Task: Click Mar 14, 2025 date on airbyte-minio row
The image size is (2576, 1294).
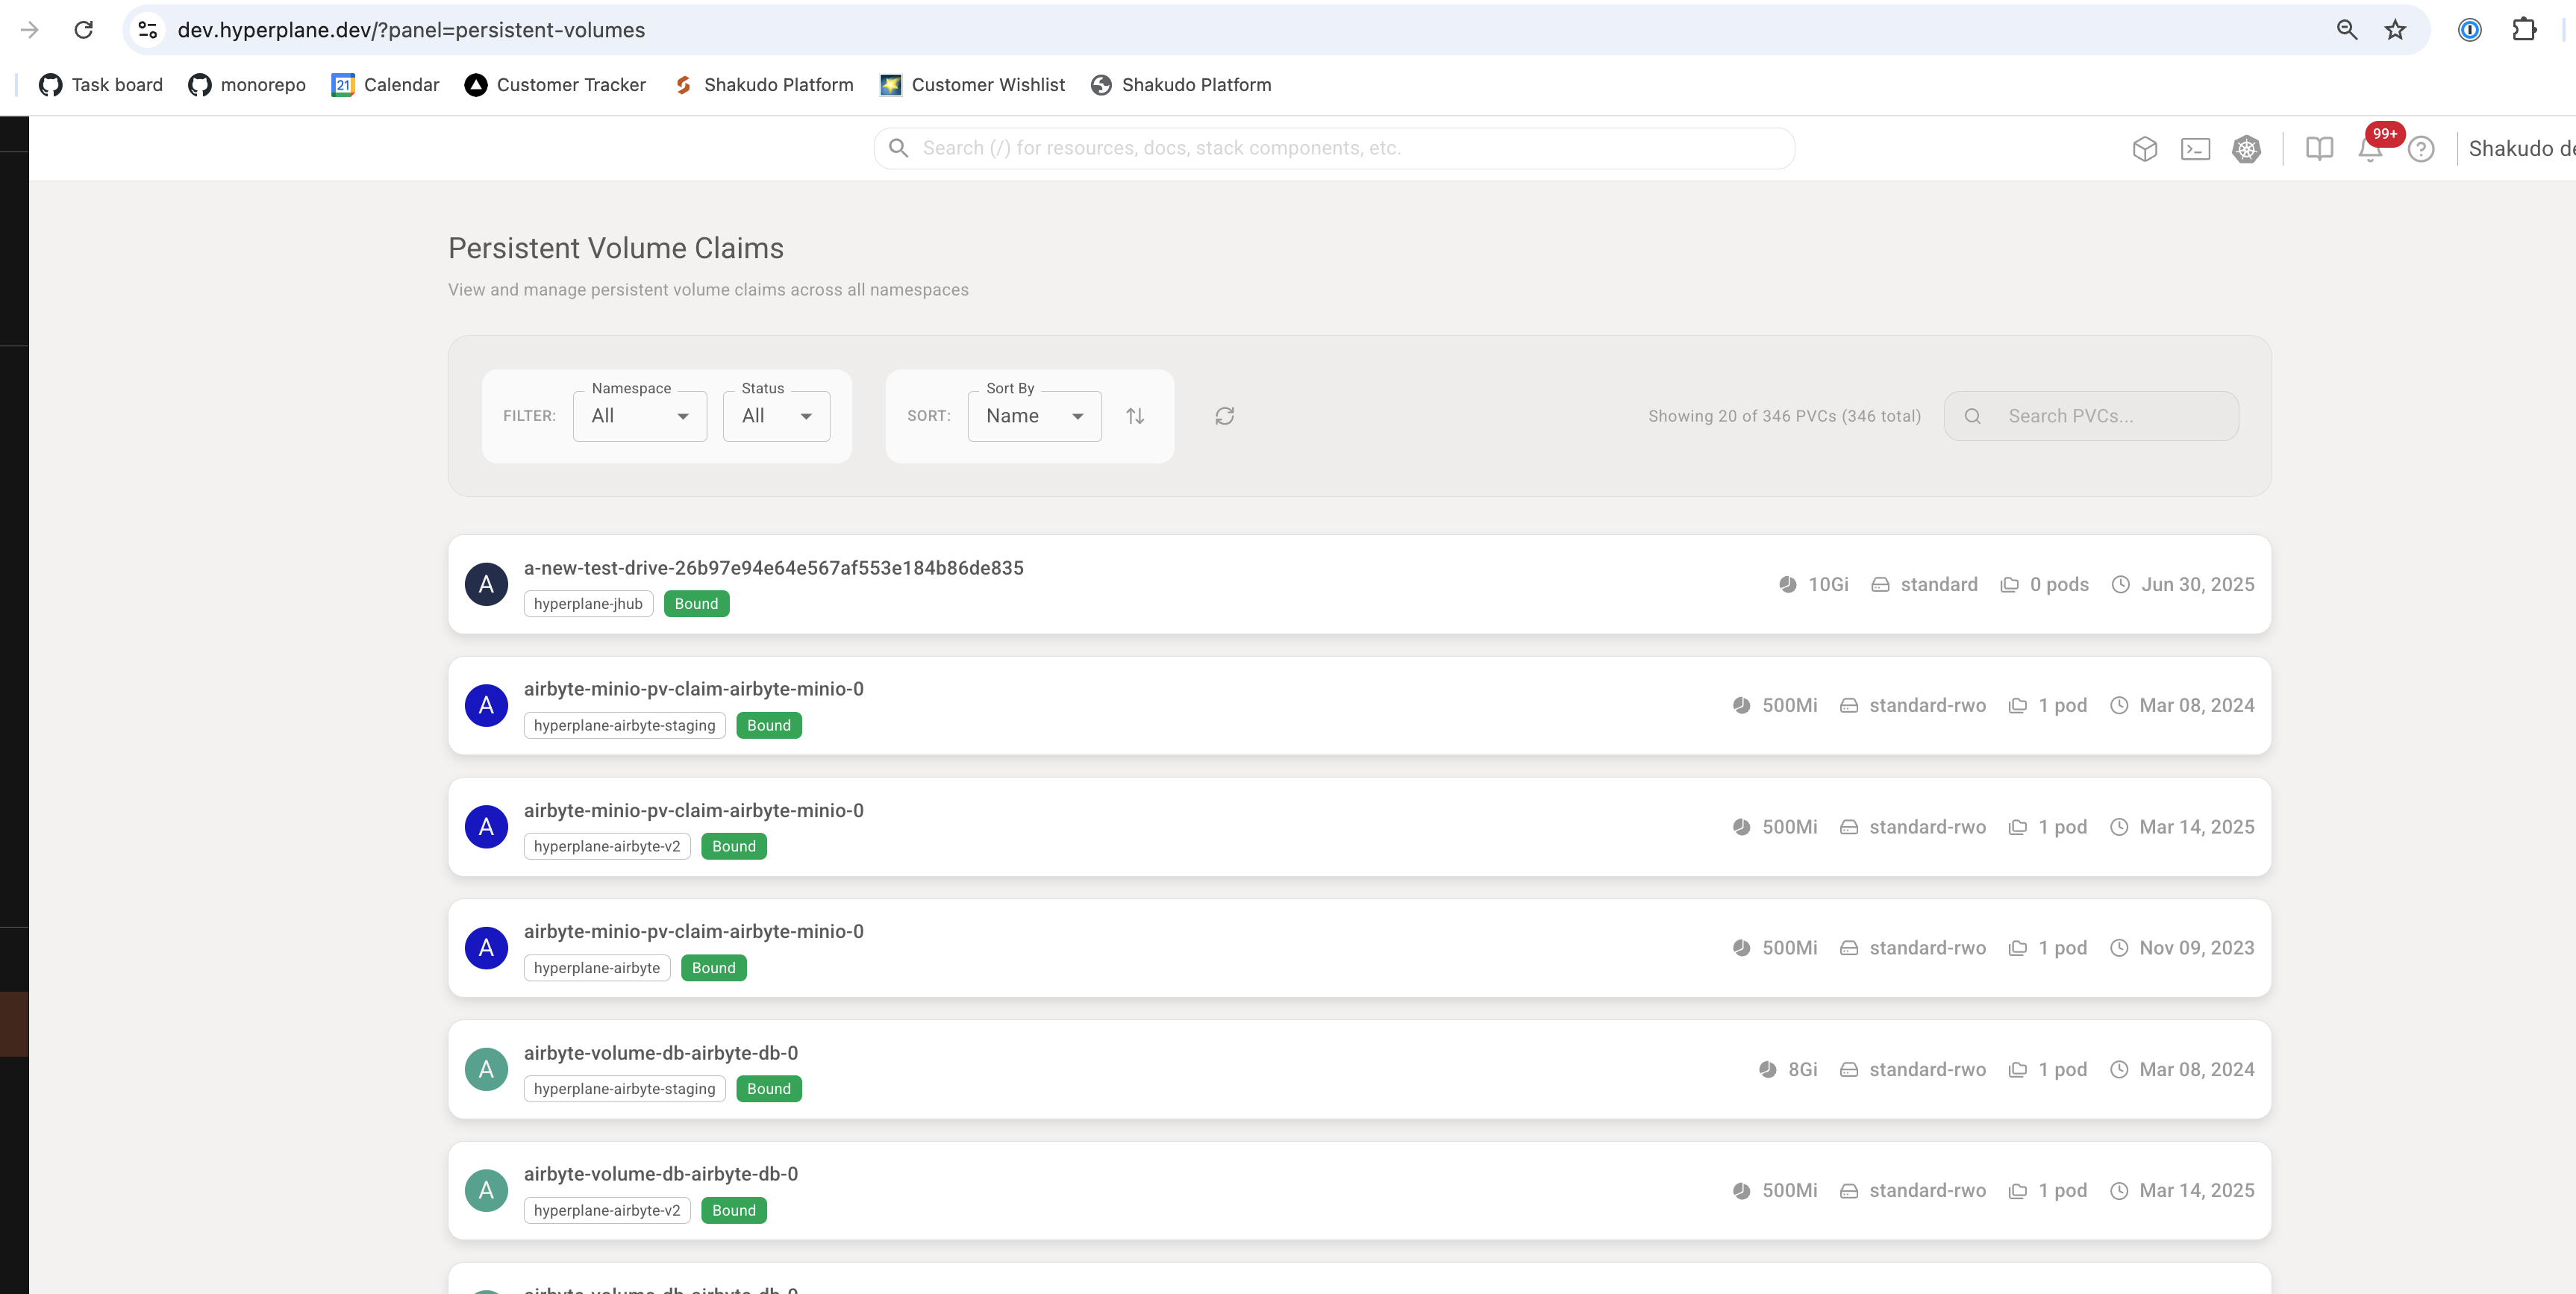Action: [x=2196, y=827]
